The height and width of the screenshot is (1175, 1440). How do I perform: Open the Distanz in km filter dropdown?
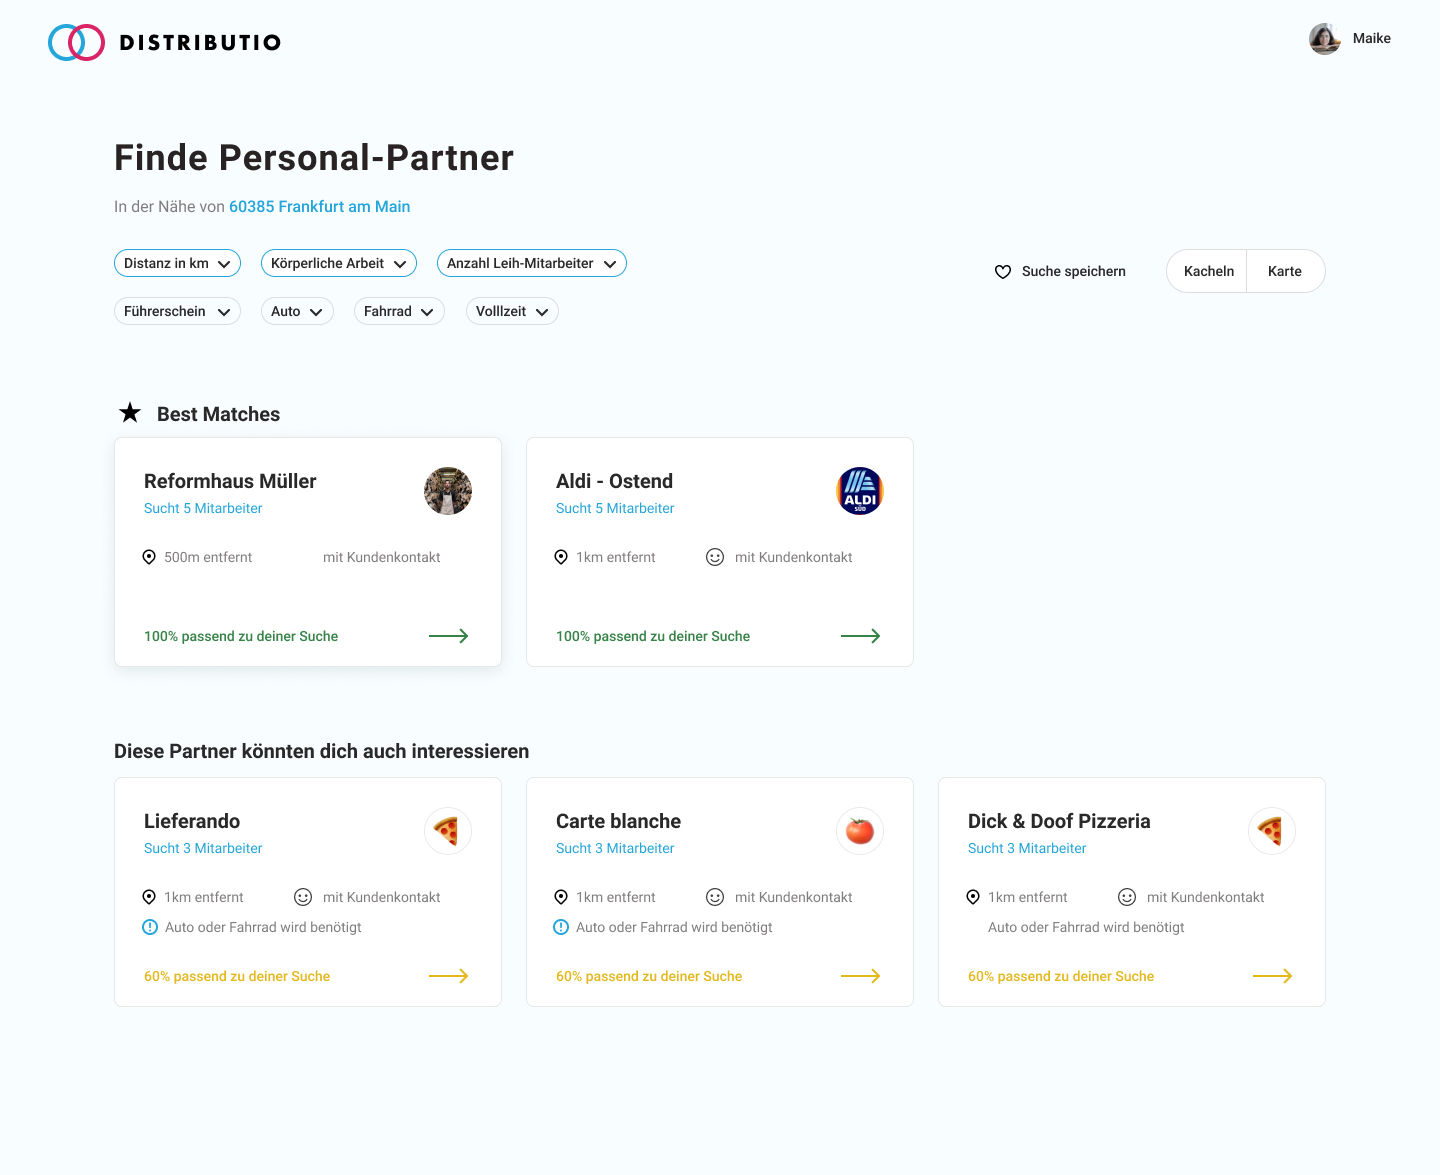pyautogui.click(x=177, y=263)
